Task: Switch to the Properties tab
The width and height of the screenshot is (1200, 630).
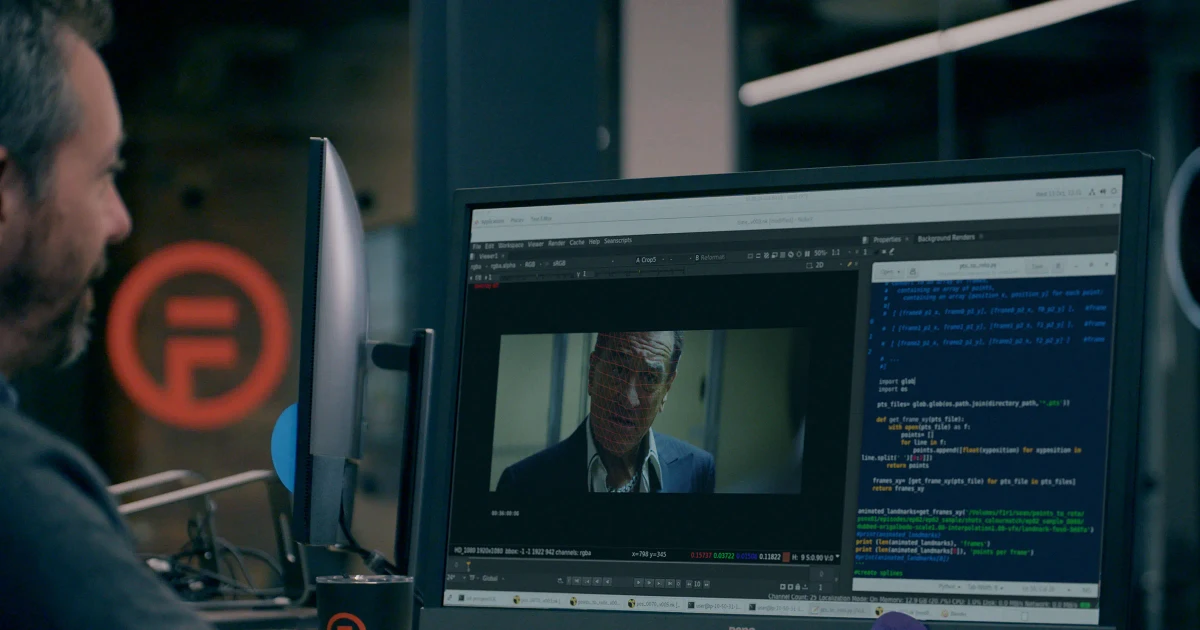Action: pos(887,240)
